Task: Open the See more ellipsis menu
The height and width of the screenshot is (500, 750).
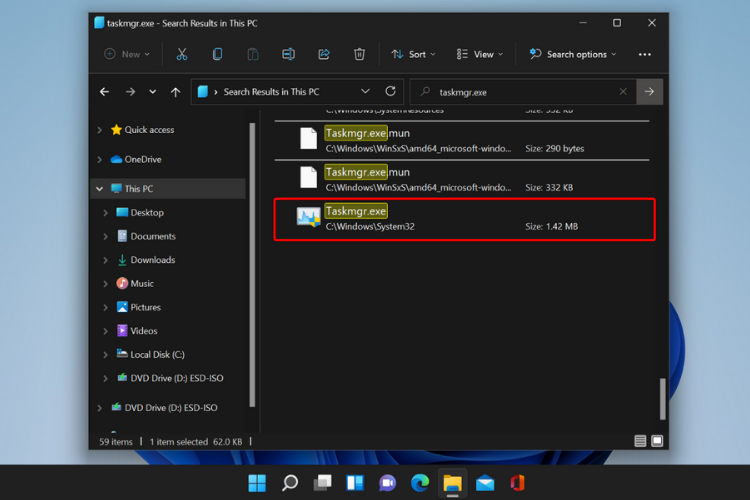Action: pyautogui.click(x=645, y=55)
